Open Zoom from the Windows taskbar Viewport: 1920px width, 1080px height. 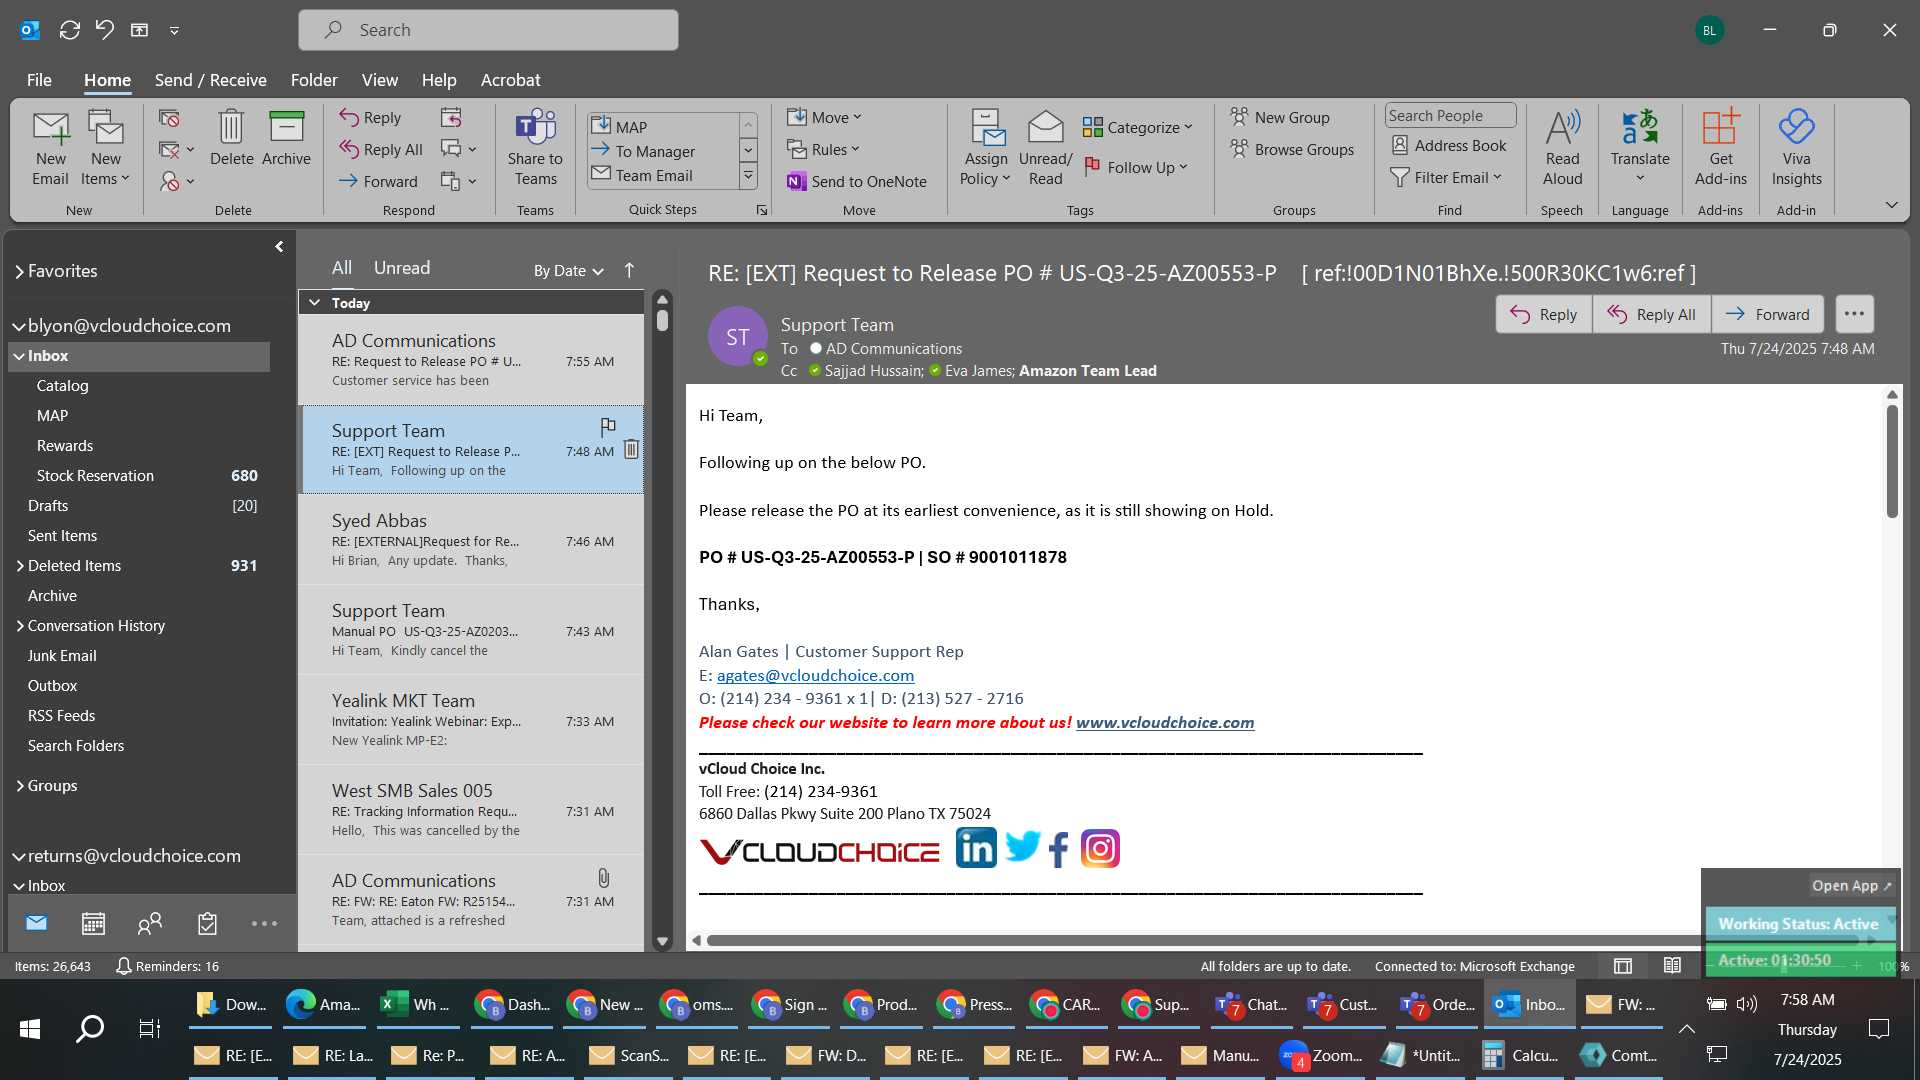point(1322,1055)
